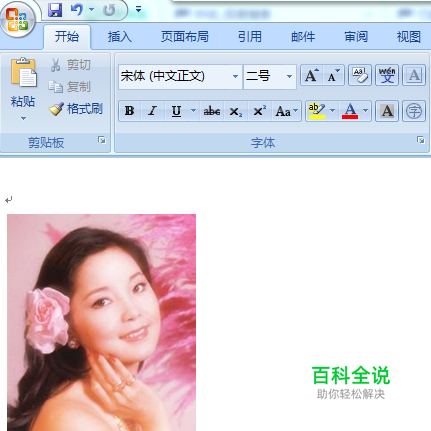Screen dimensions: 431x431
Task: Open the 审阅 ribbon tab
Action: 356,36
